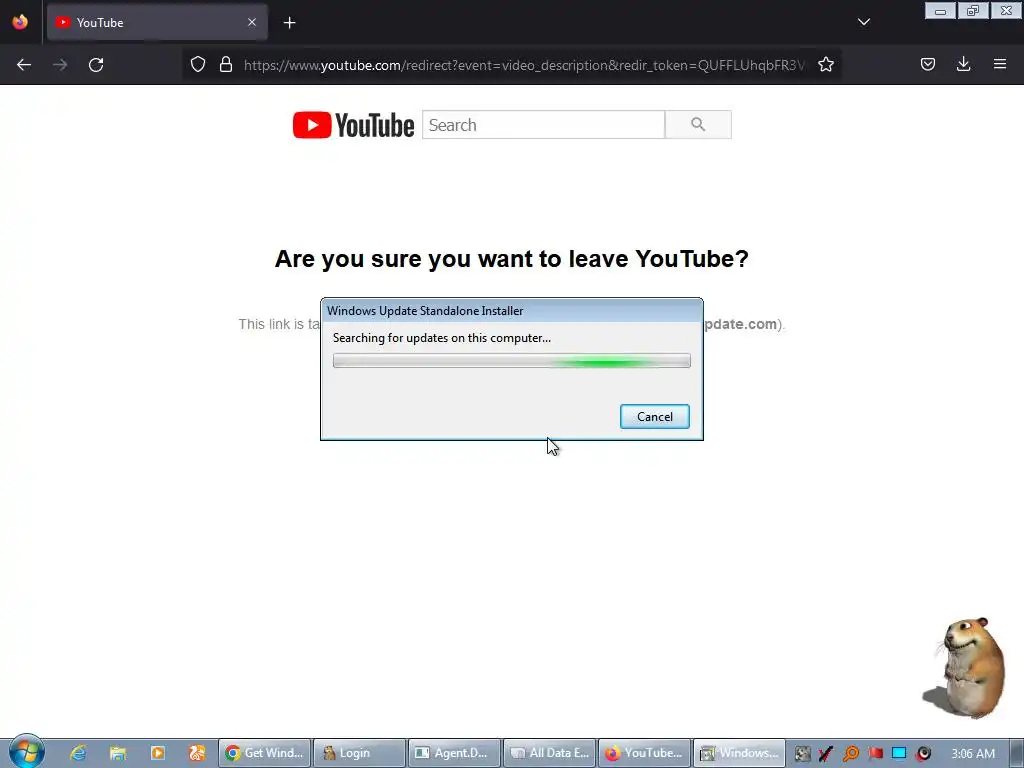
Task: Reload the current page
Action: [x=96, y=65]
